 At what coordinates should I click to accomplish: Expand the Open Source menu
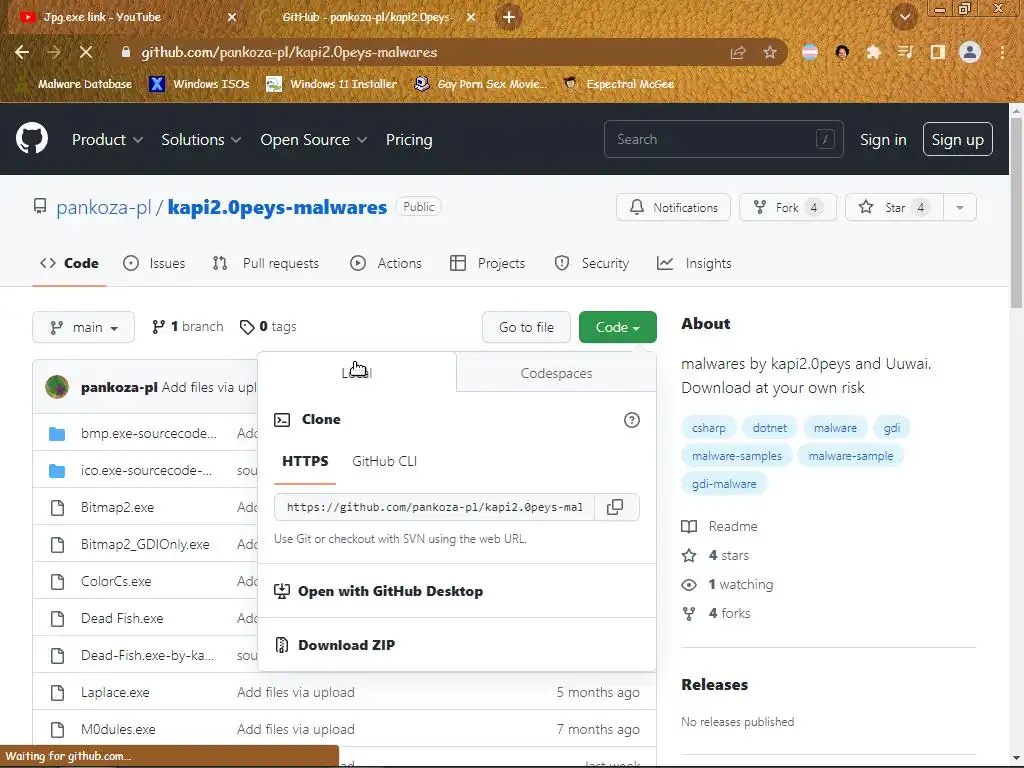pyautogui.click(x=313, y=139)
